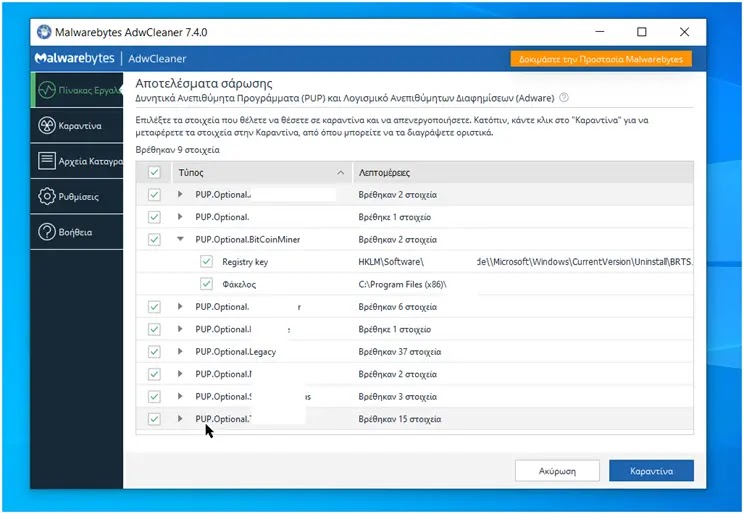The height and width of the screenshot is (514, 744).
Task: Click the C:\Program Files (x86)\ path
Action: (x=402, y=284)
